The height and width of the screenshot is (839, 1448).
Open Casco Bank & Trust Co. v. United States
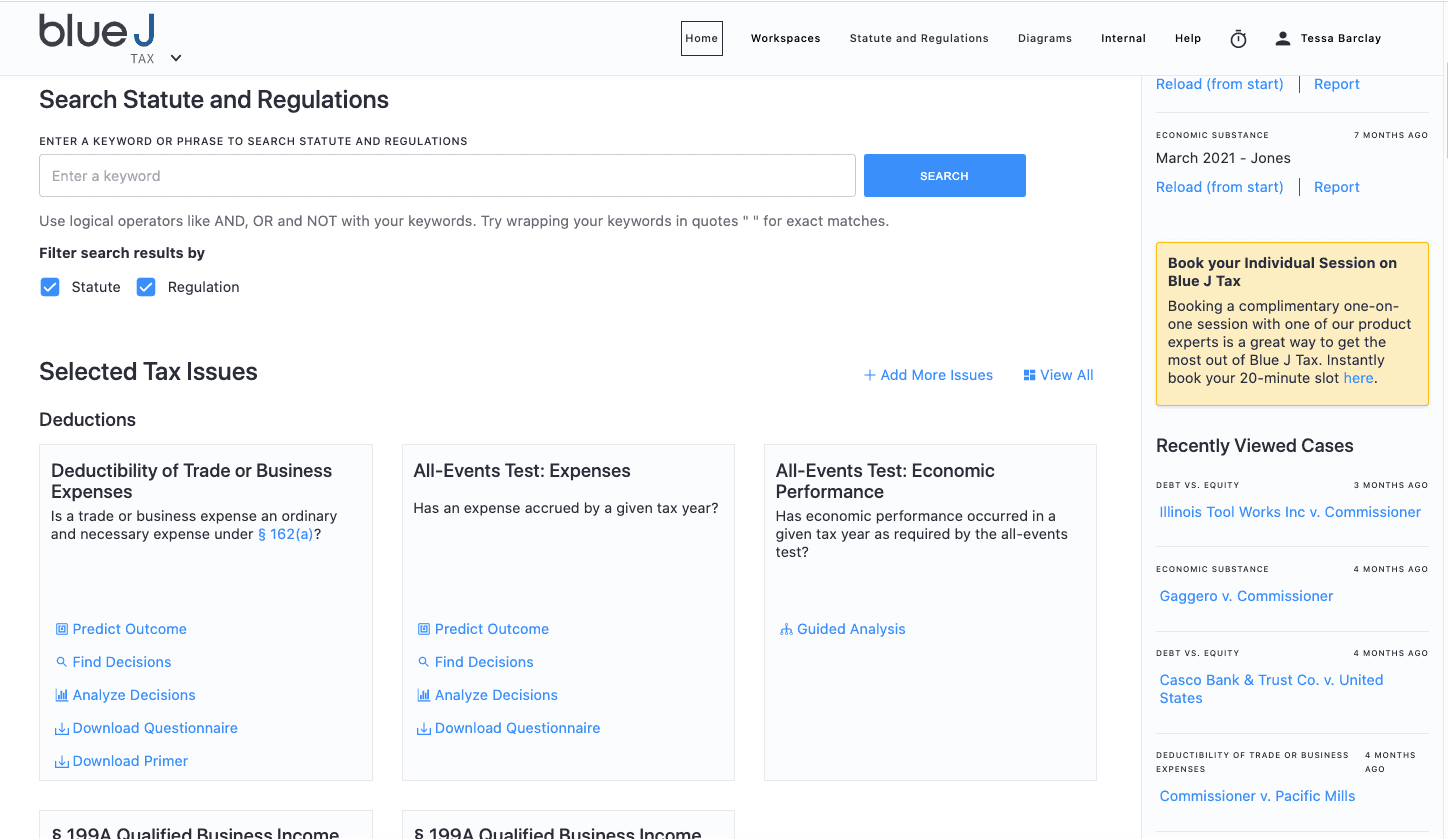1271,689
